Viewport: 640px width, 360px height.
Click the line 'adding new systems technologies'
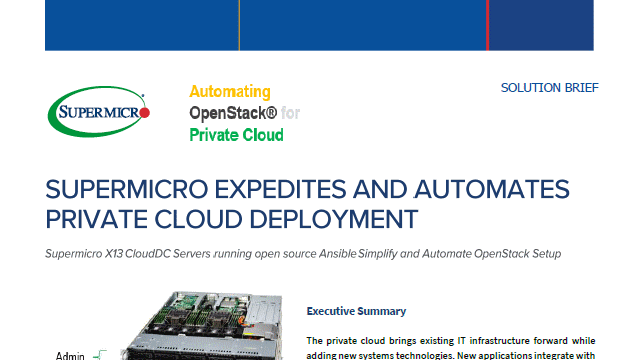coord(451,356)
